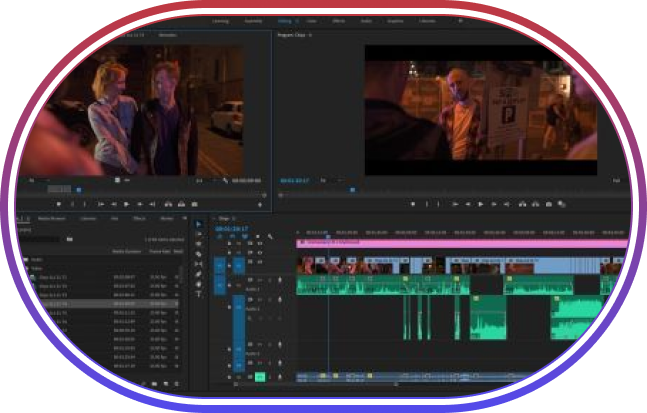647x413 pixels.
Task: Open Project panel tabs overflow chevron
Action: pyautogui.click(x=184, y=218)
